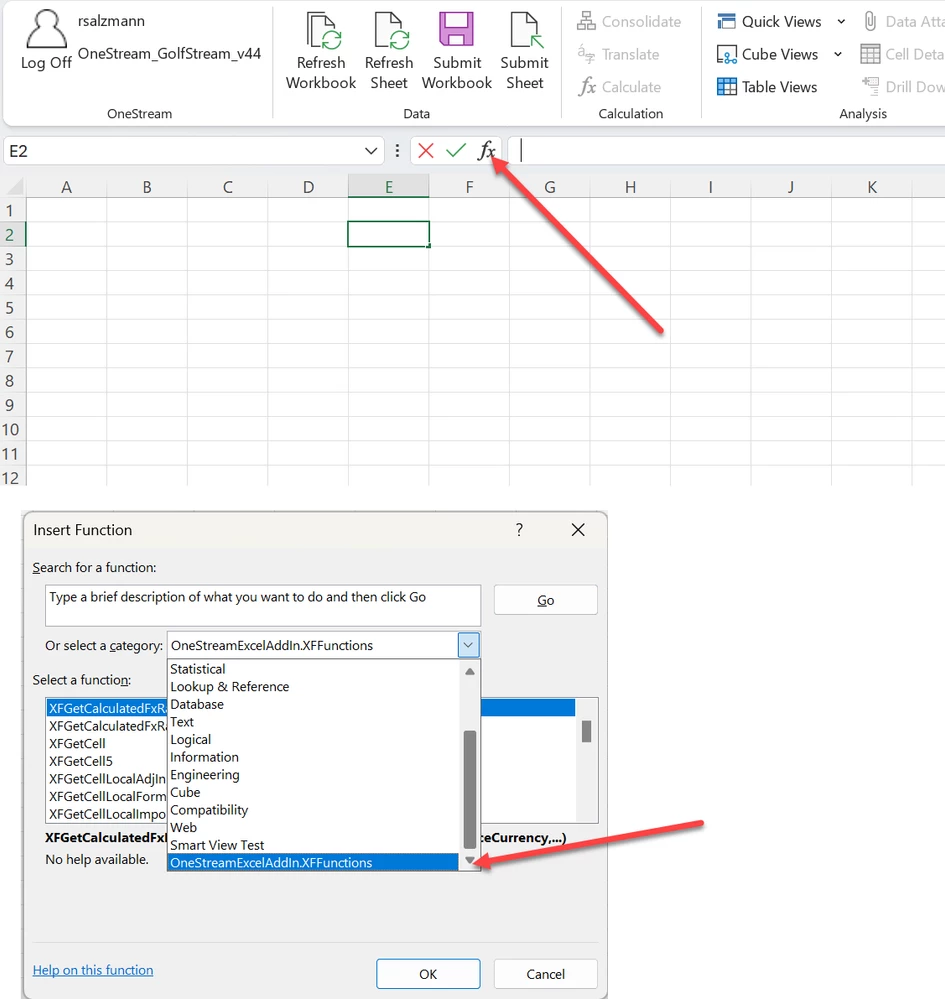Choose Compatibility category

point(313,810)
